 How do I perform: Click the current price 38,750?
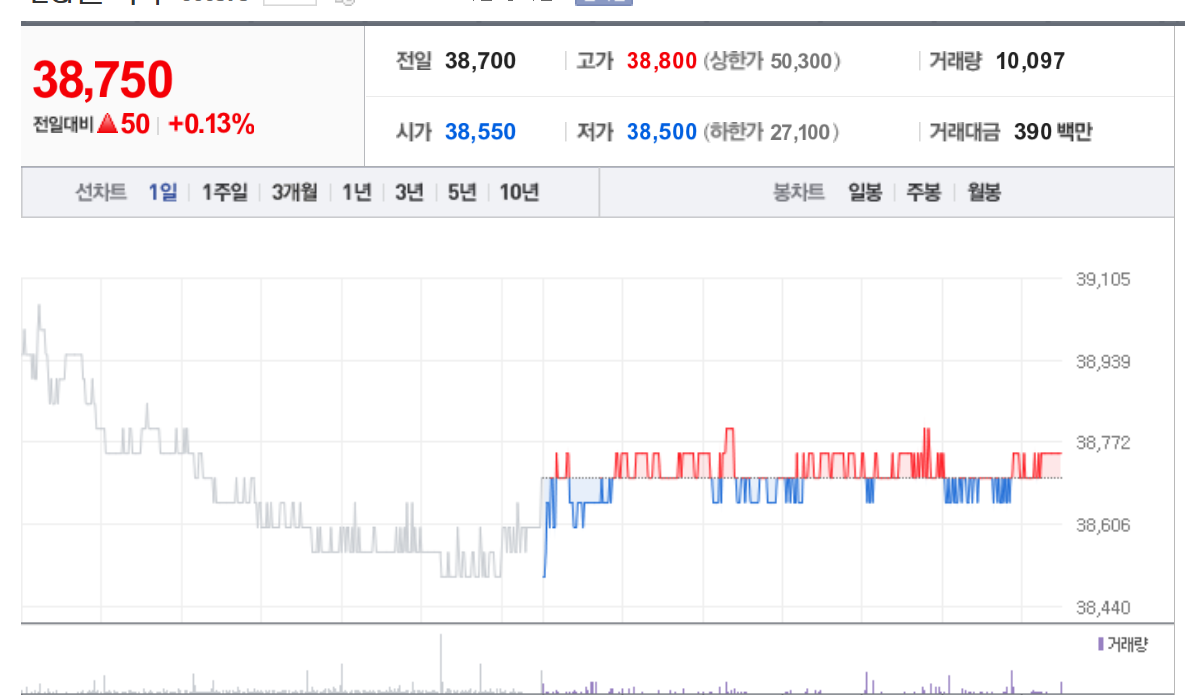[103, 80]
